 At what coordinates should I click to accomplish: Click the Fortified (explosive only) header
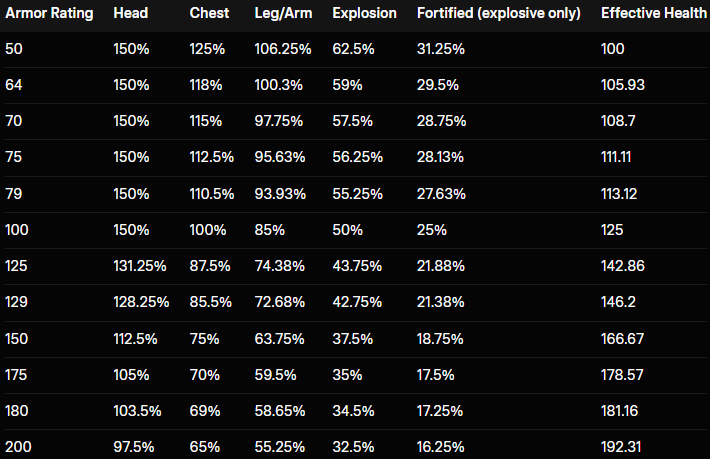pyautogui.click(x=498, y=14)
